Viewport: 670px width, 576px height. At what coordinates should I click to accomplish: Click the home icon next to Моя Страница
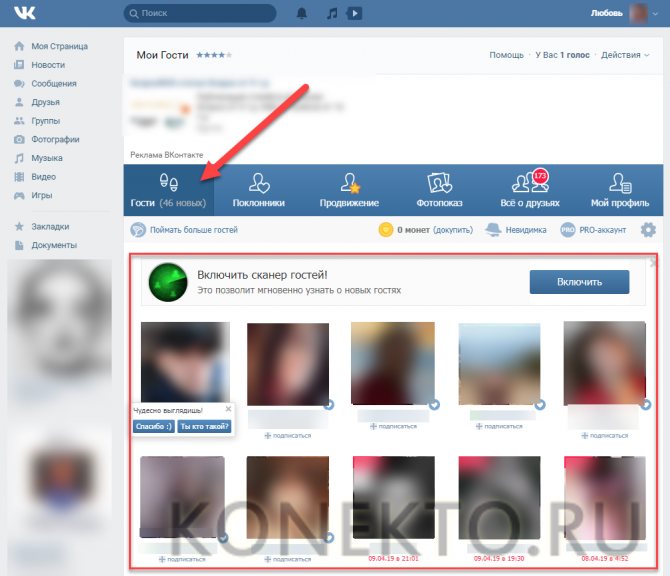coord(19,46)
